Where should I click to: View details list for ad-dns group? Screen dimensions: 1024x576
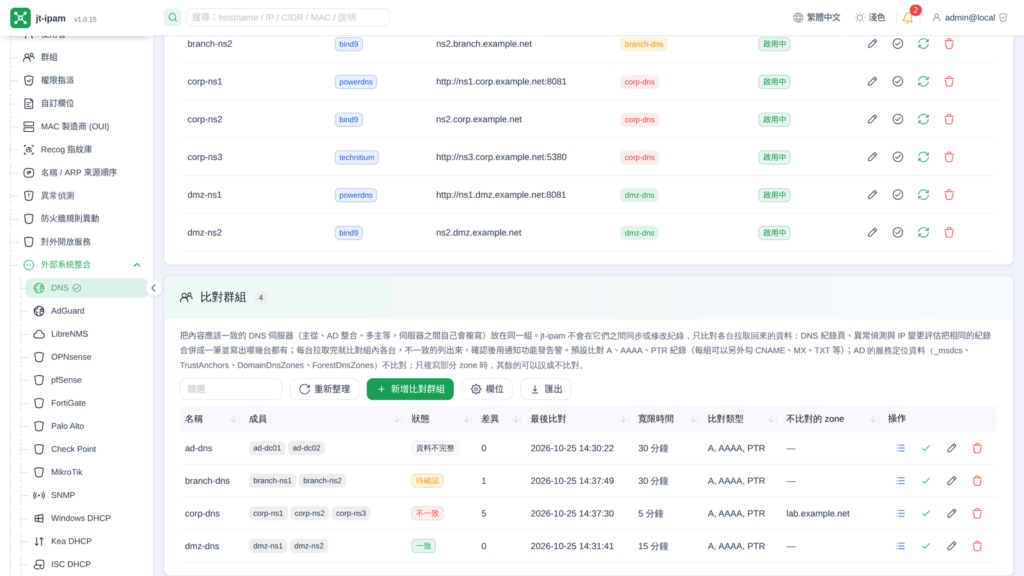(900, 448)
